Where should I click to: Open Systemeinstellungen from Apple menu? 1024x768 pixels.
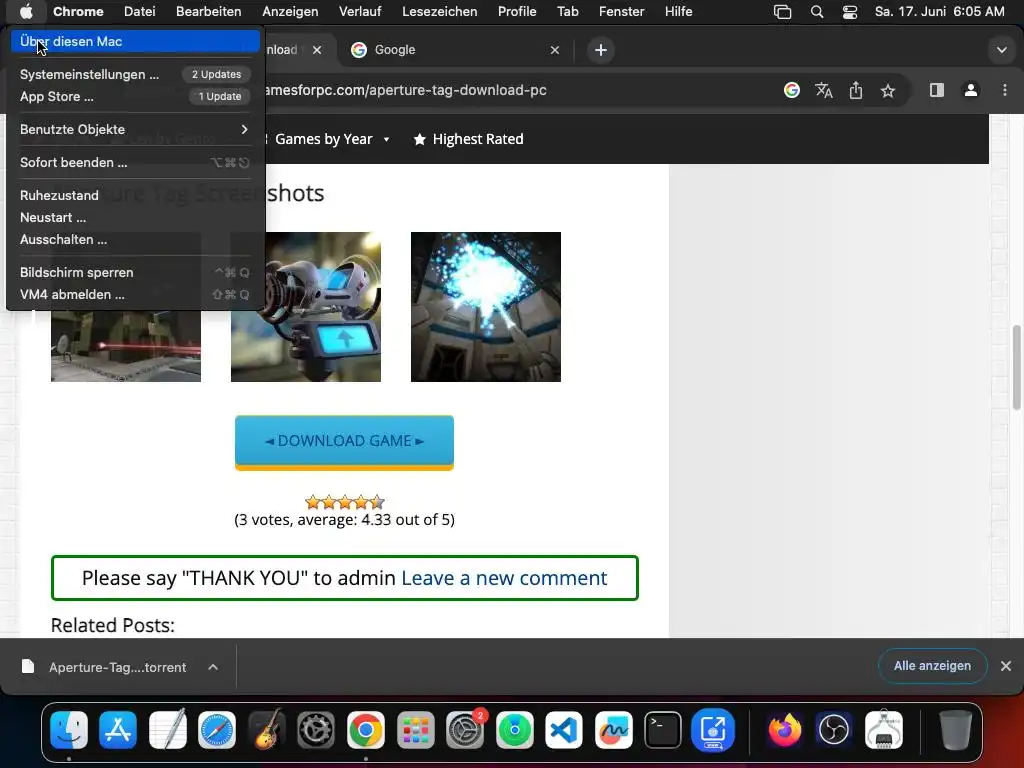[135, 74]
